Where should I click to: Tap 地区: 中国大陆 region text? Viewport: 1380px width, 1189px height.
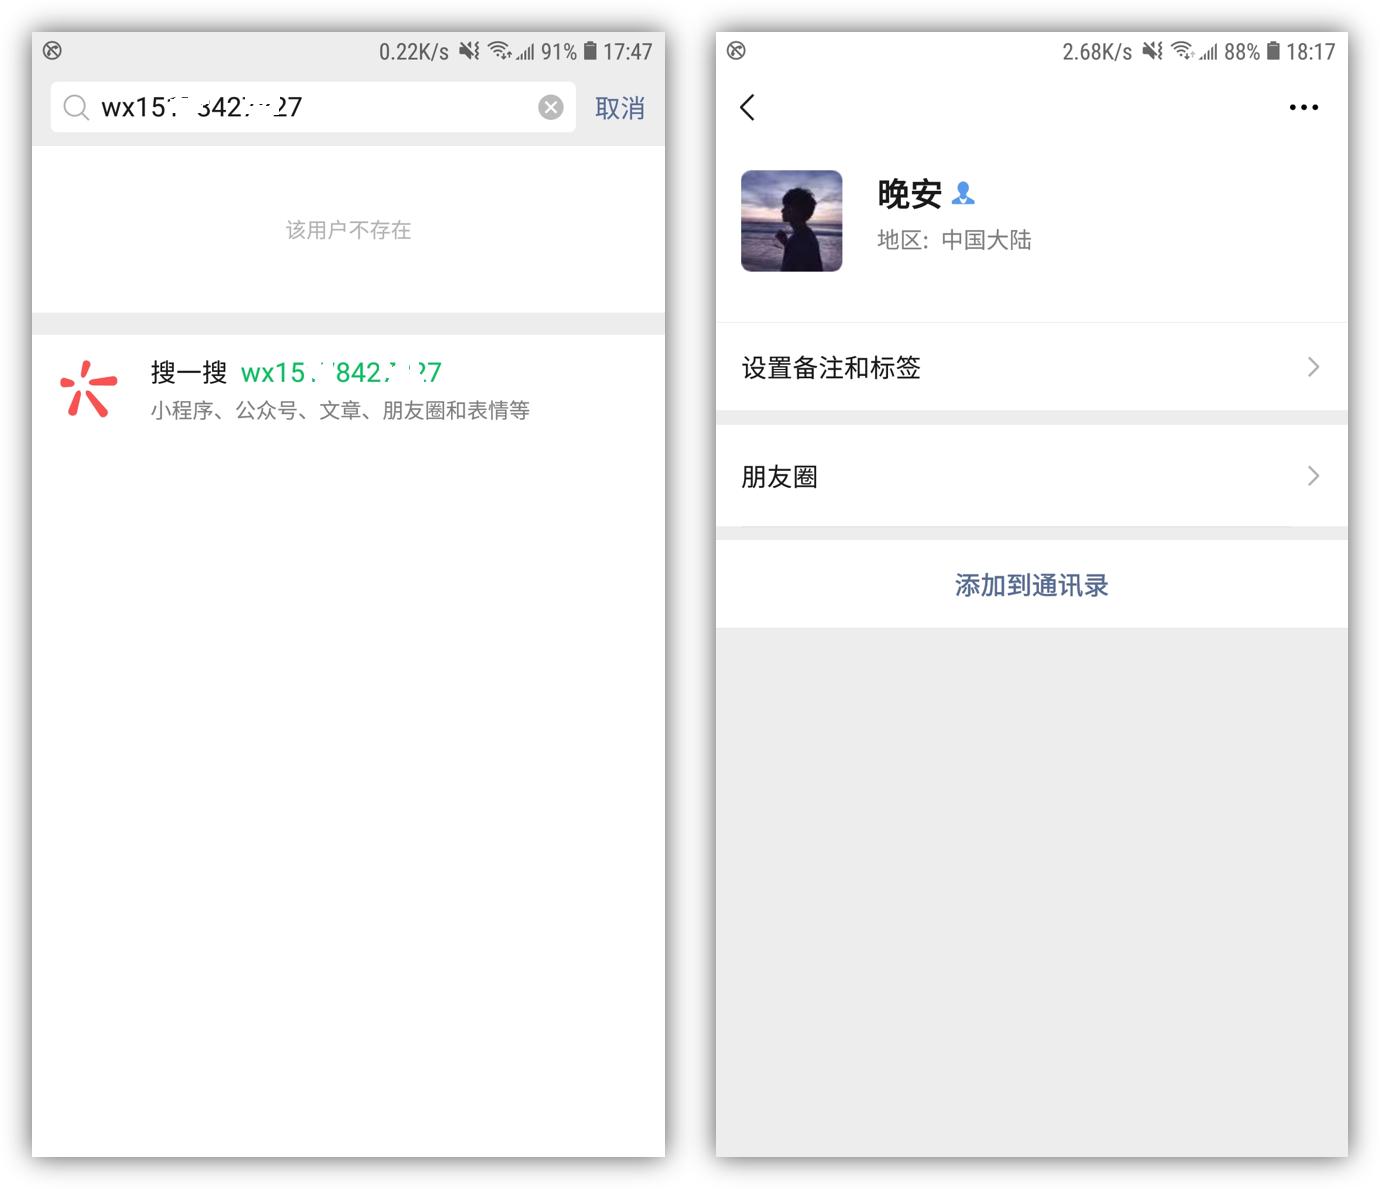coord(954,240)
